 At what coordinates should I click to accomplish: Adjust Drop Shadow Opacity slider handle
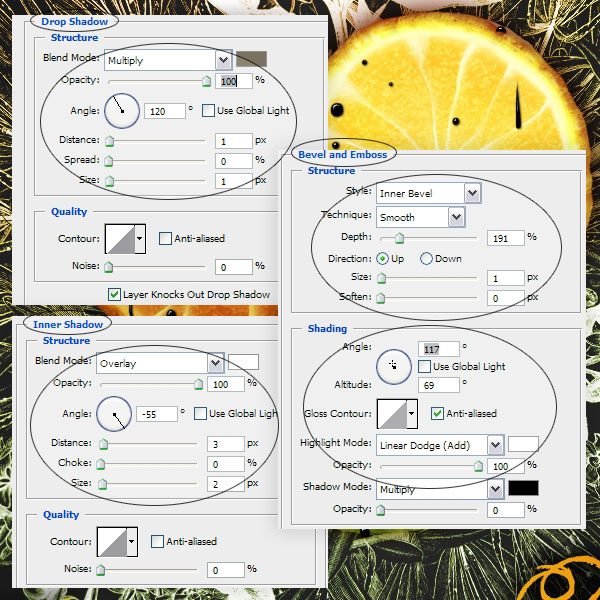206,81
